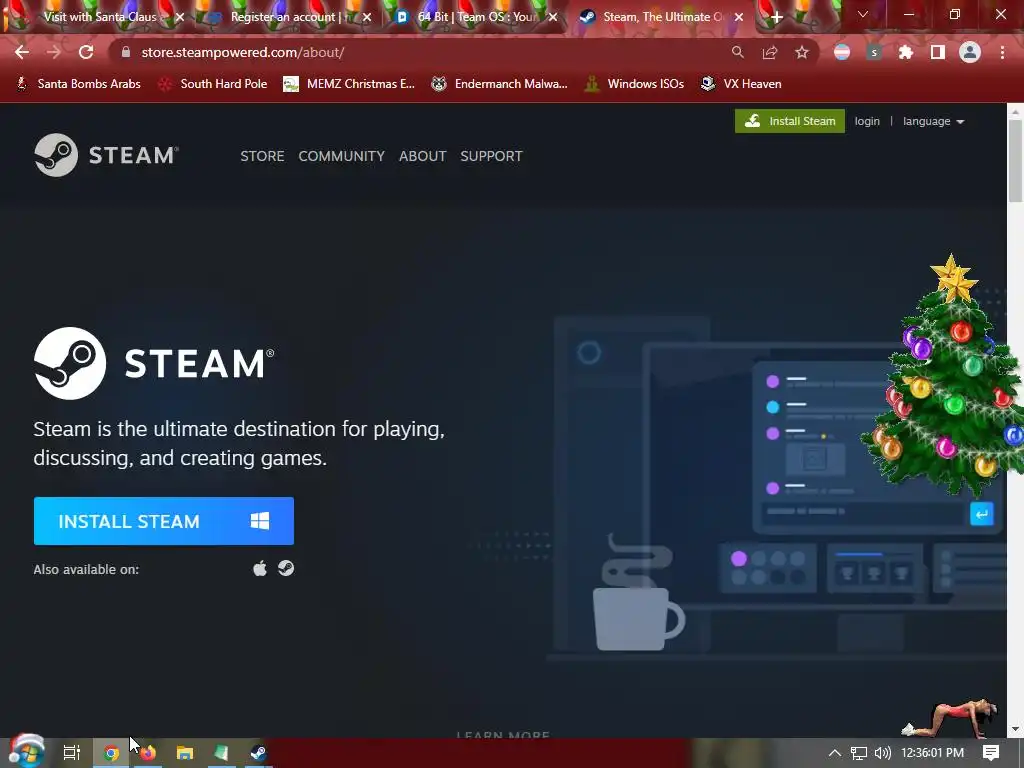Open Chrome's three-dot menu
Screen dimensions: 1024x768
(1002, 52)
